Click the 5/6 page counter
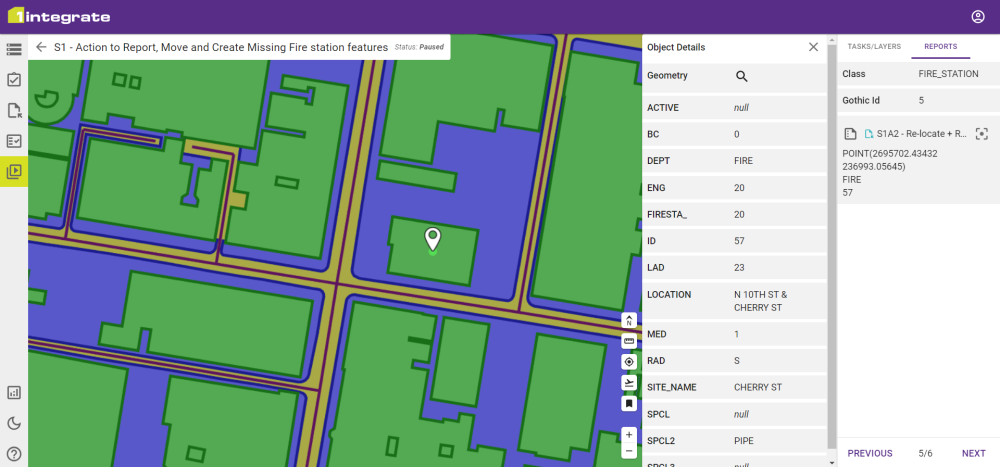The height and width of the screenshot is (467, 1000). tap(925, 454)
